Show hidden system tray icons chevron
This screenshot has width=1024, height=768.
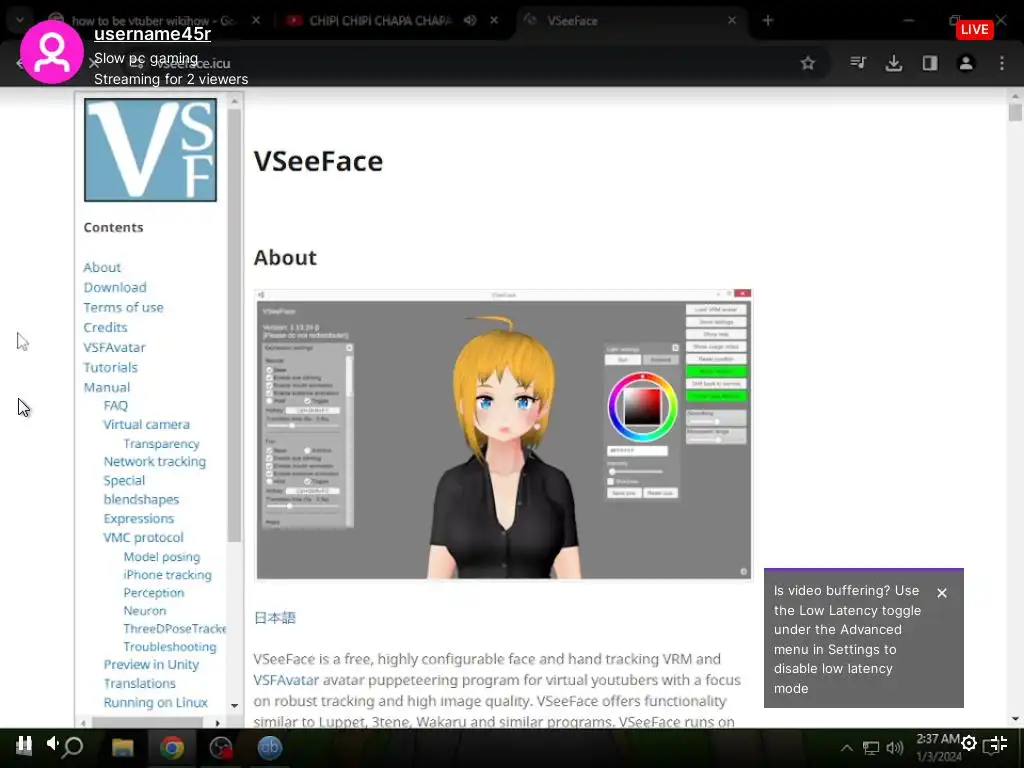[x=846, y=748]
